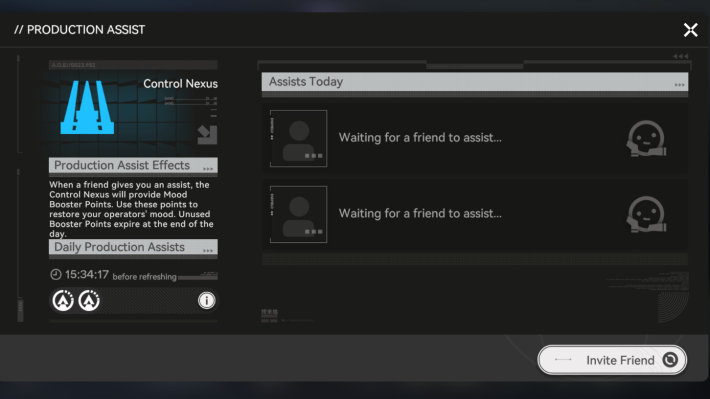Select the second assist token icon
Viewport: 710px width, 399px height.
pos(89,300)
